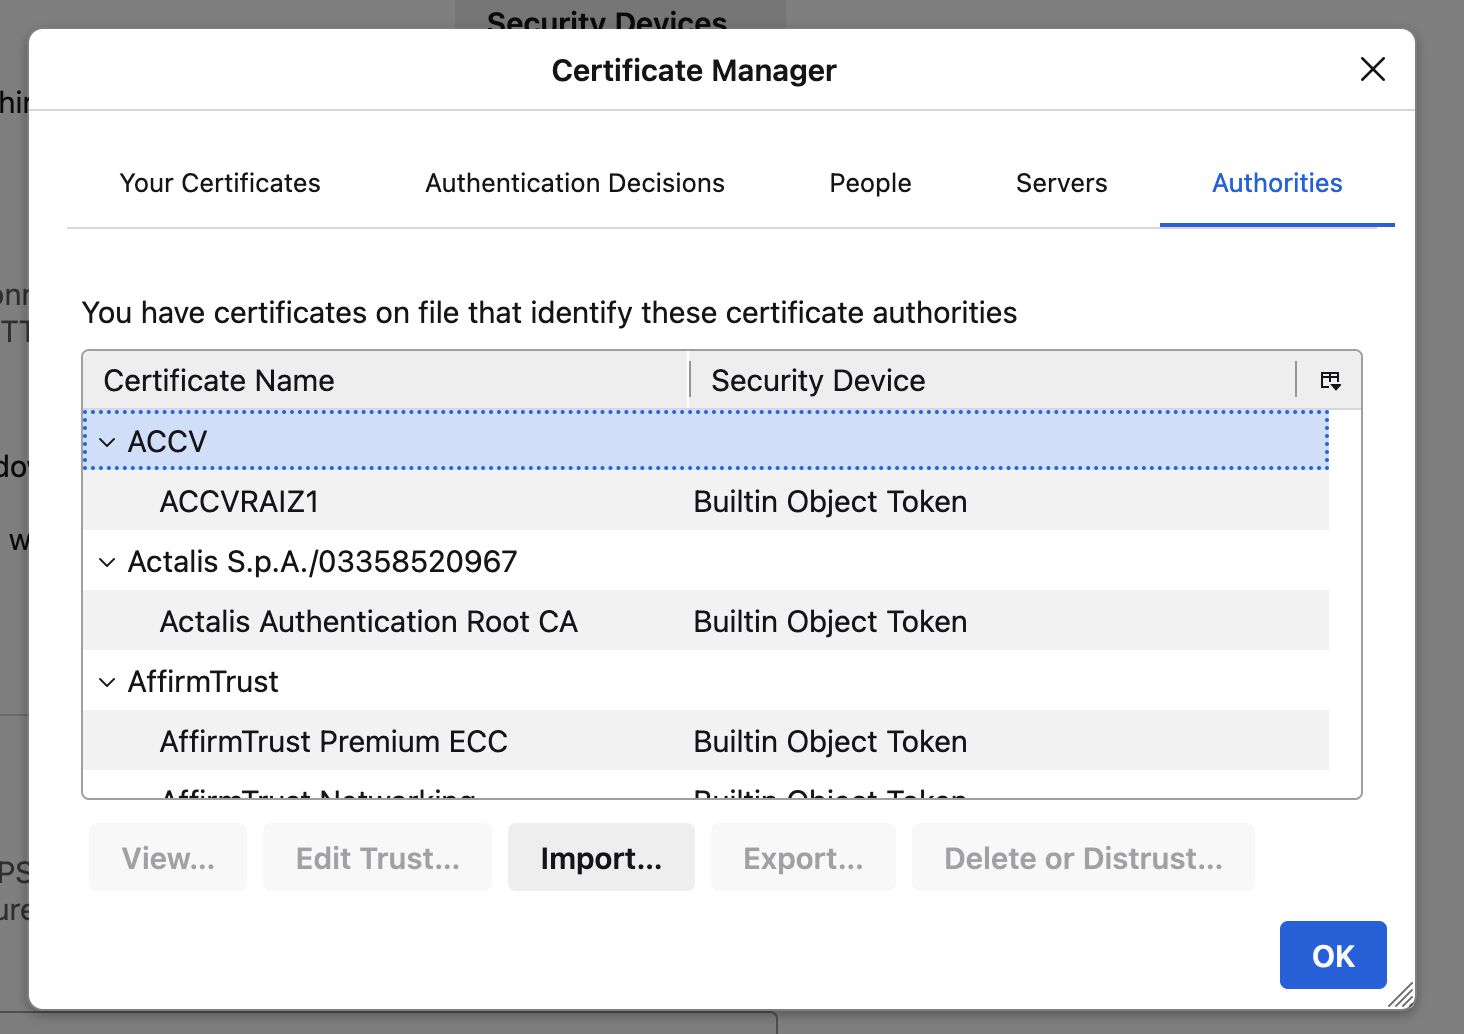
Task: Click the Import... button
Action: pyautogui.click(x=601, y=857)
